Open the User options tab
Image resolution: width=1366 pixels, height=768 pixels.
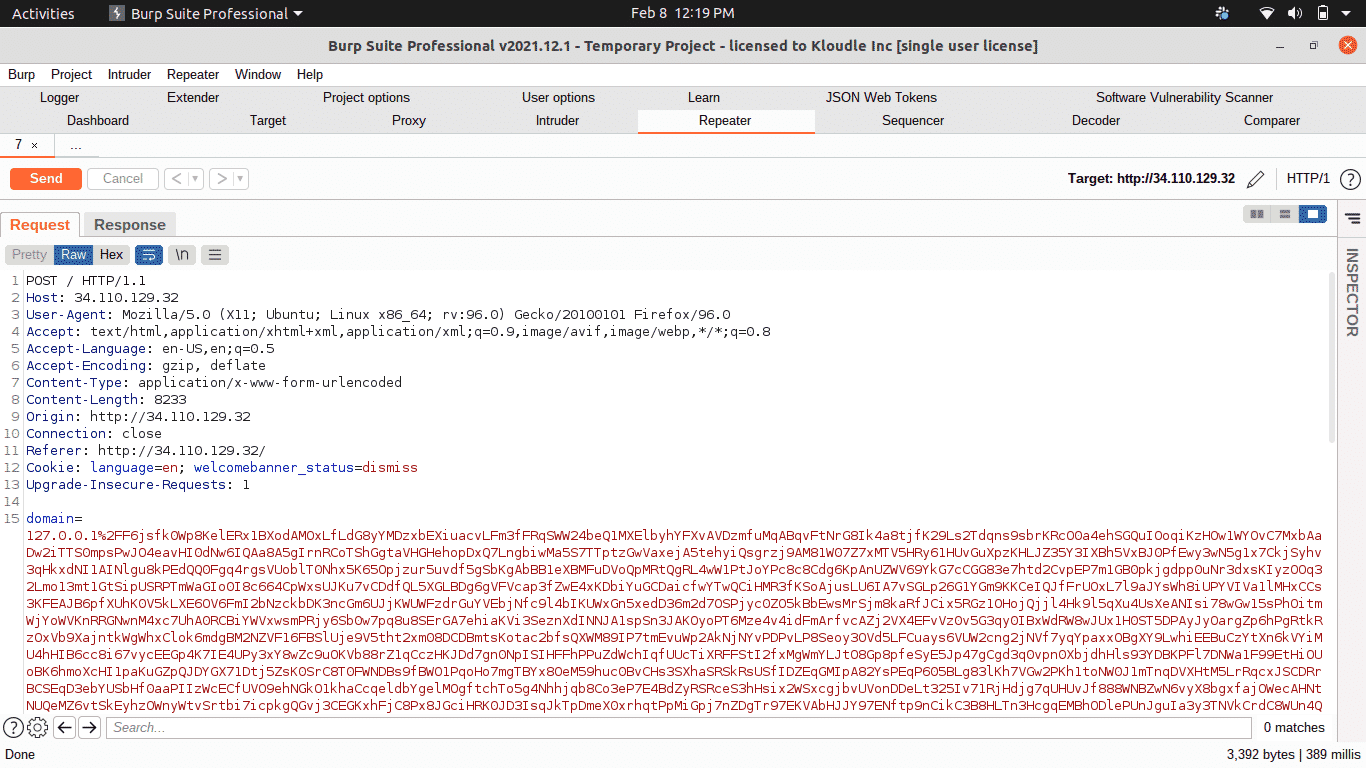point(558,98)
